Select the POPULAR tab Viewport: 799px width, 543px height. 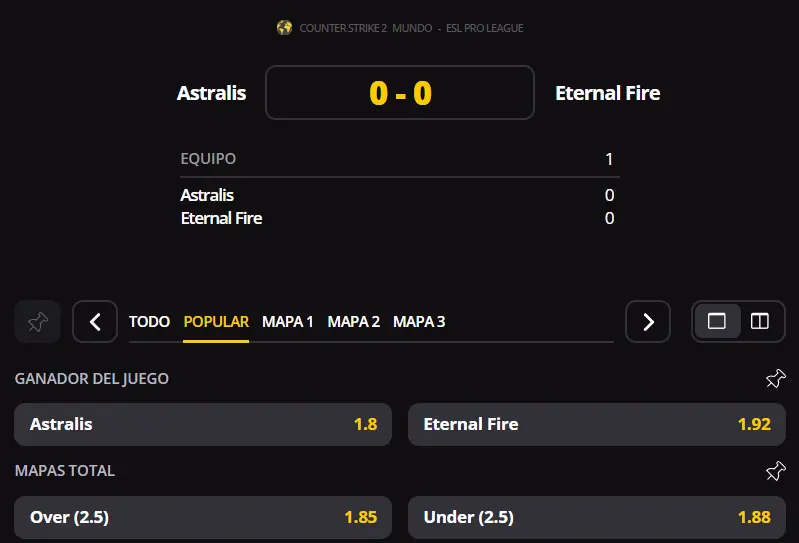(x=216, y=321)
